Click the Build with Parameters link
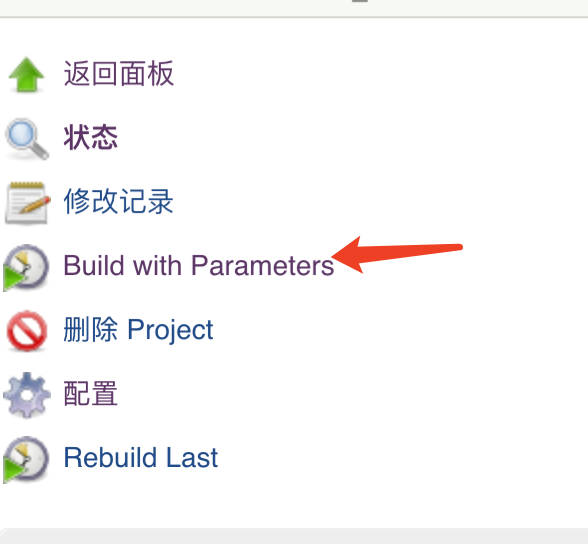588x544 pixels. 199,265
